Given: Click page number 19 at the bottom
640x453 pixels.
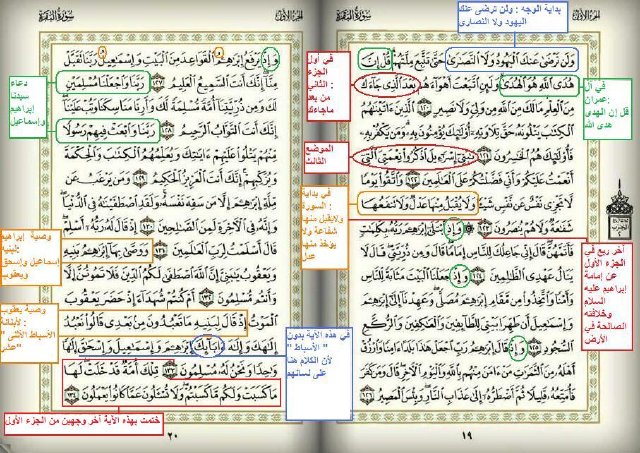Looking at the screenshot, I should [465, 435].
